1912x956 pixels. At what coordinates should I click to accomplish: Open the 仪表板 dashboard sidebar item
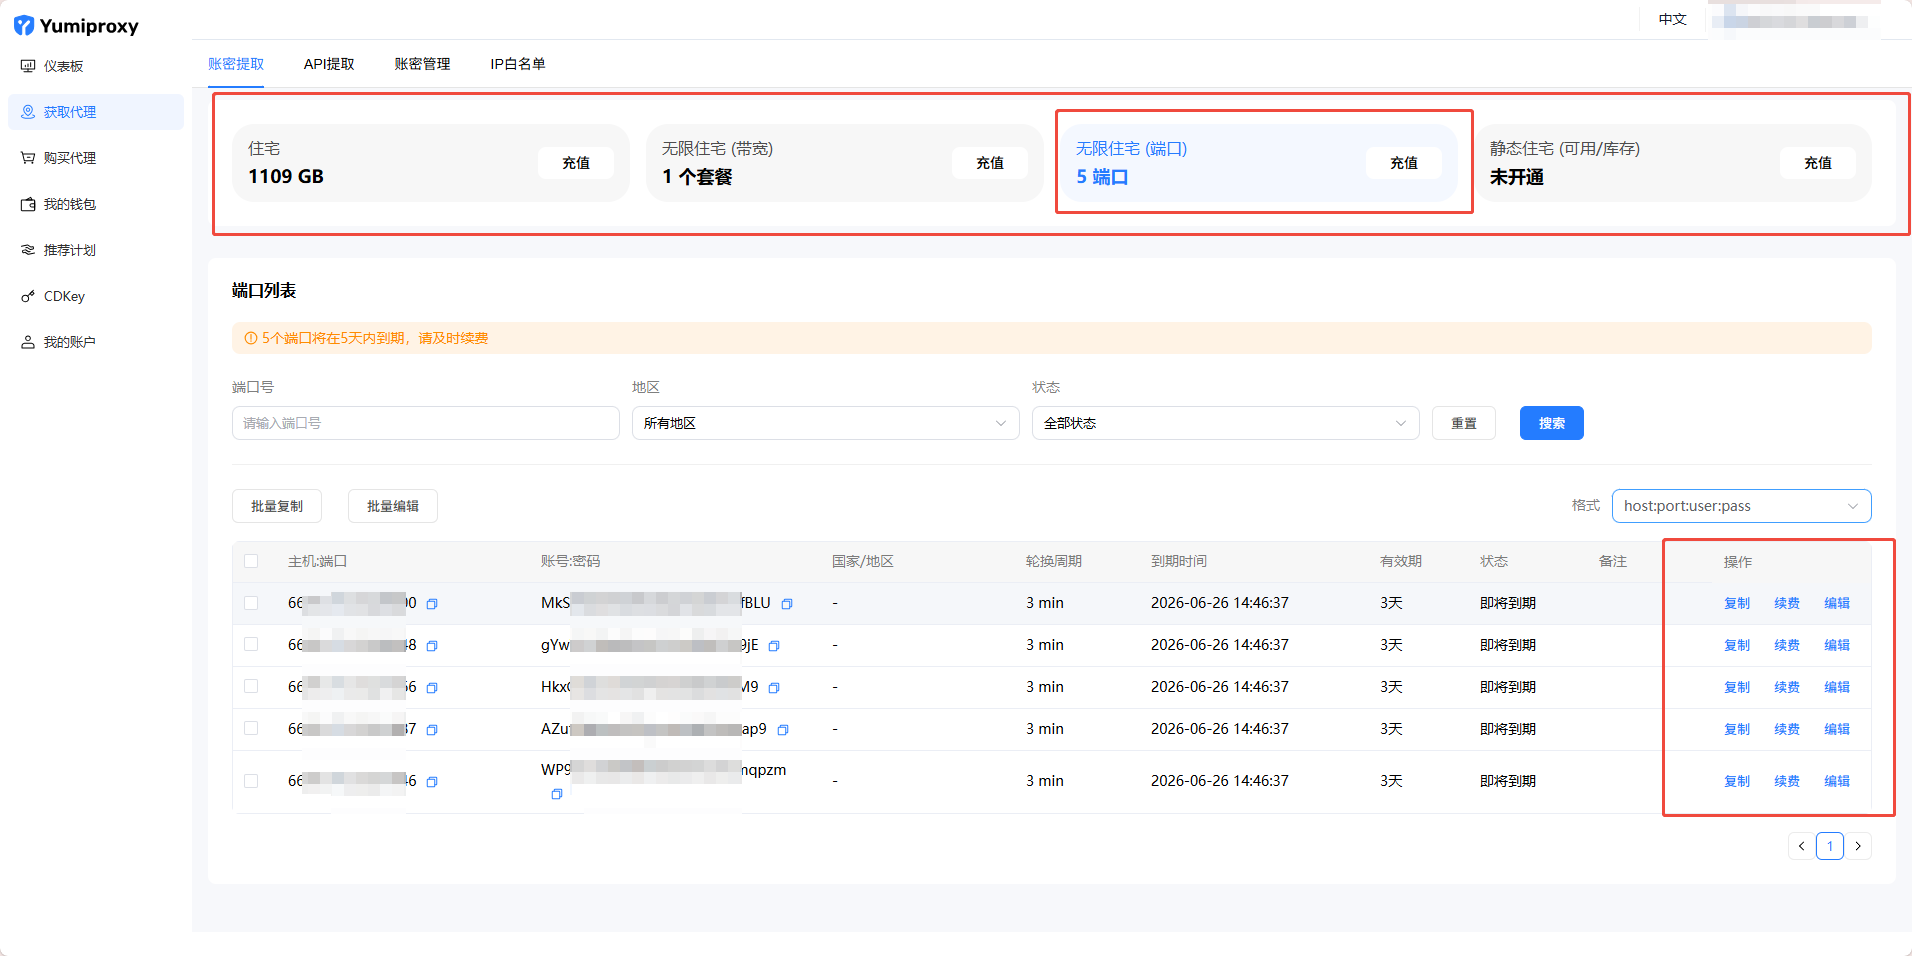click(x=96, y=66)
